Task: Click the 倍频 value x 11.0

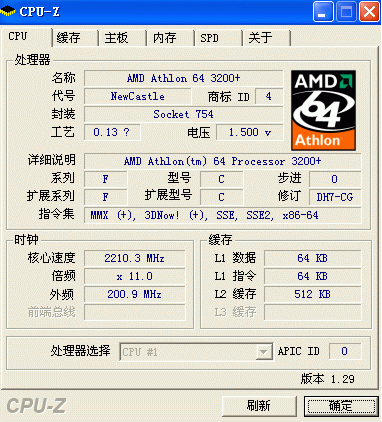Action: coord(135,276)
